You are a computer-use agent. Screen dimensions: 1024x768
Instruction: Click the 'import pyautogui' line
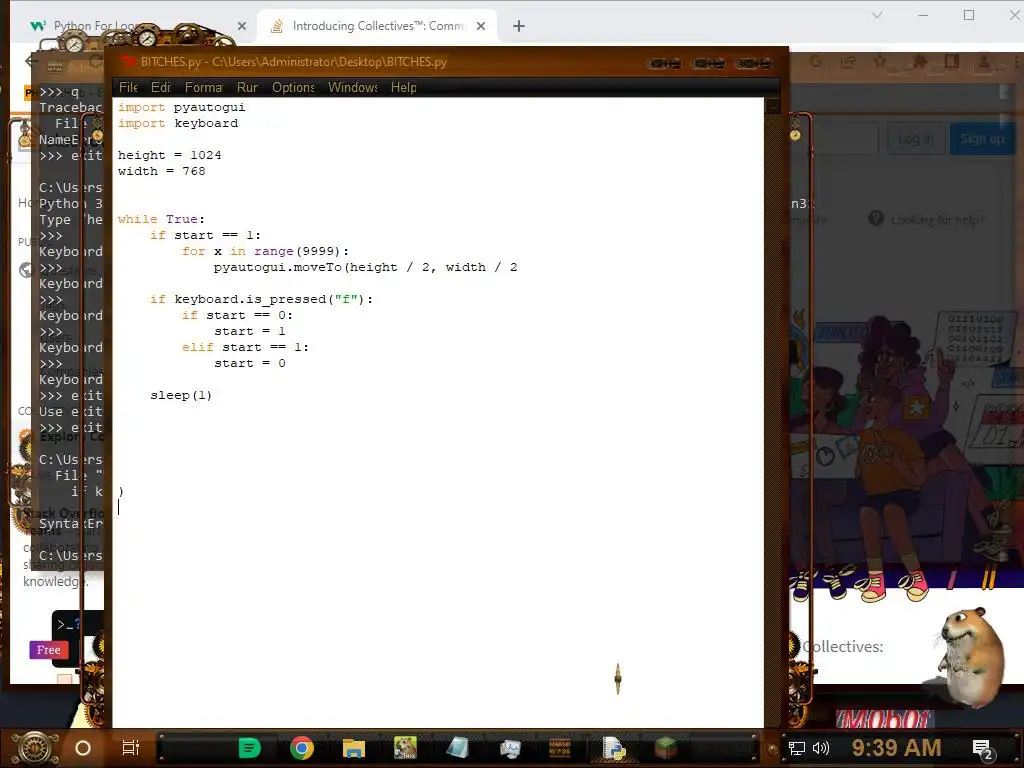pyautogui.click(x=182, y=107)
